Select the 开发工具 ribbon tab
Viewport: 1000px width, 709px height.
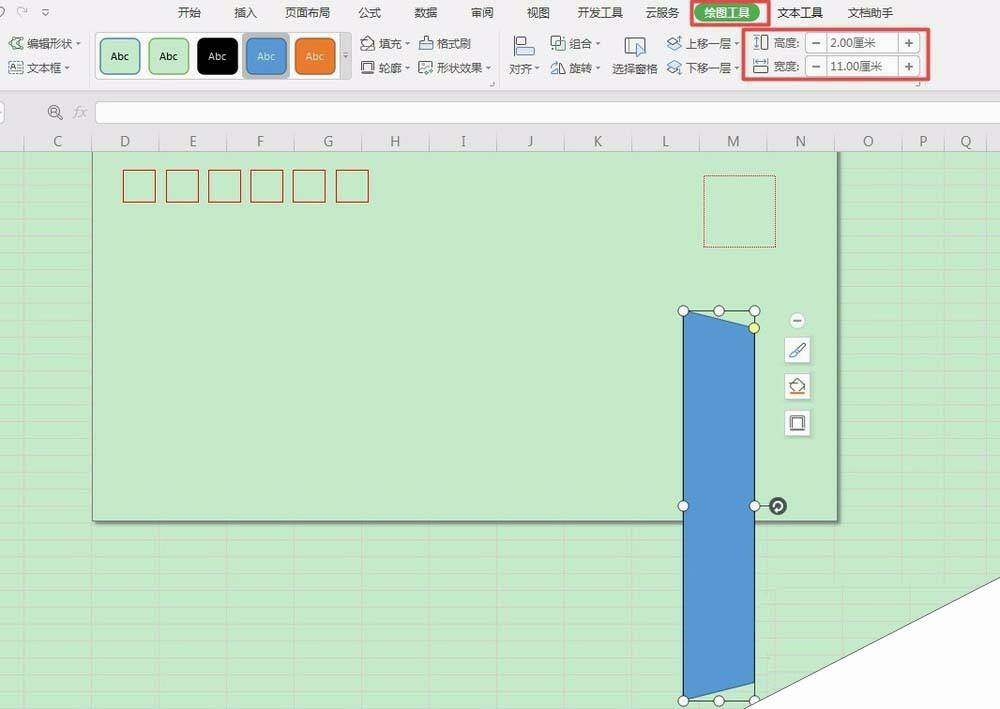(599, 13)
